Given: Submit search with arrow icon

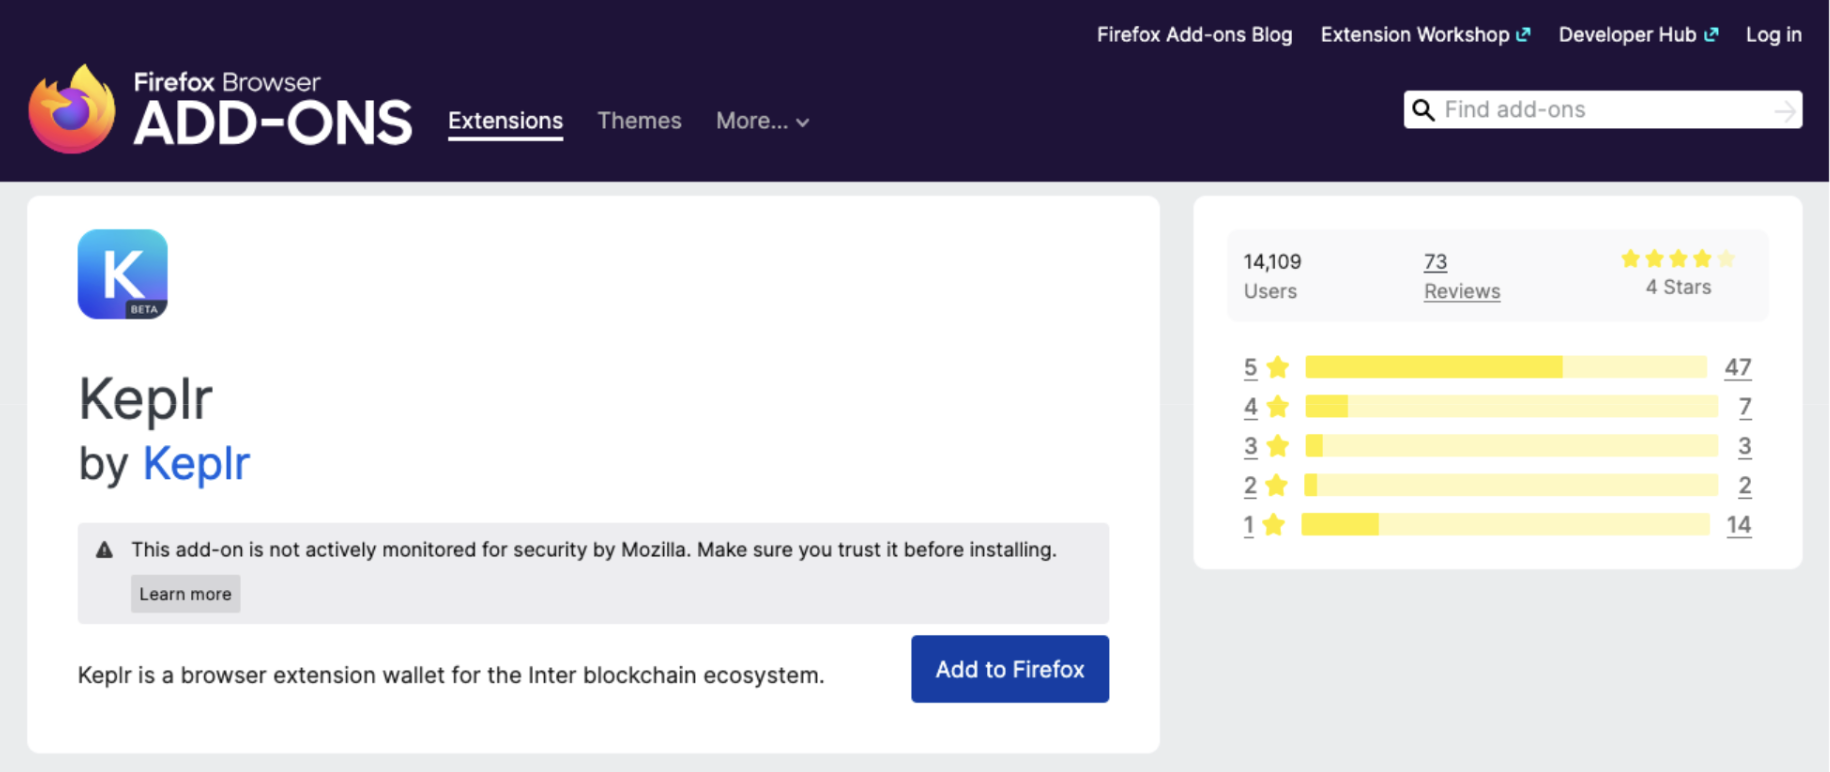Looking at the screenshot, I should pos(1785,111).
